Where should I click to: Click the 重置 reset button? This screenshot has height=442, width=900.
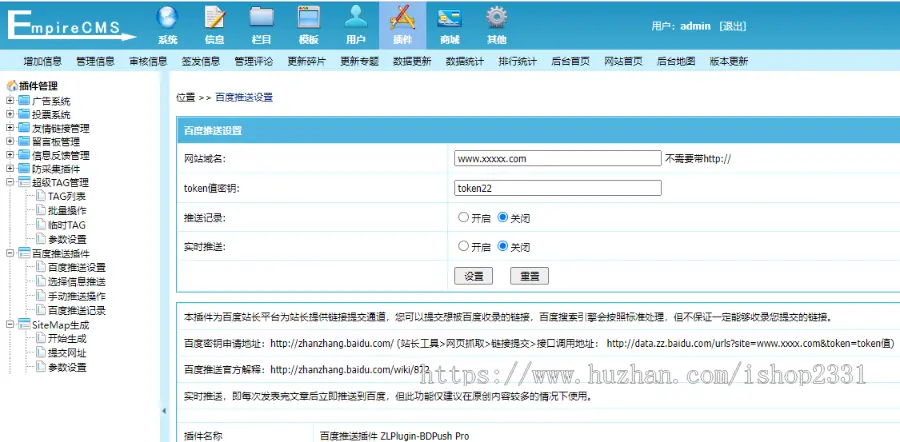click(529, 276)
